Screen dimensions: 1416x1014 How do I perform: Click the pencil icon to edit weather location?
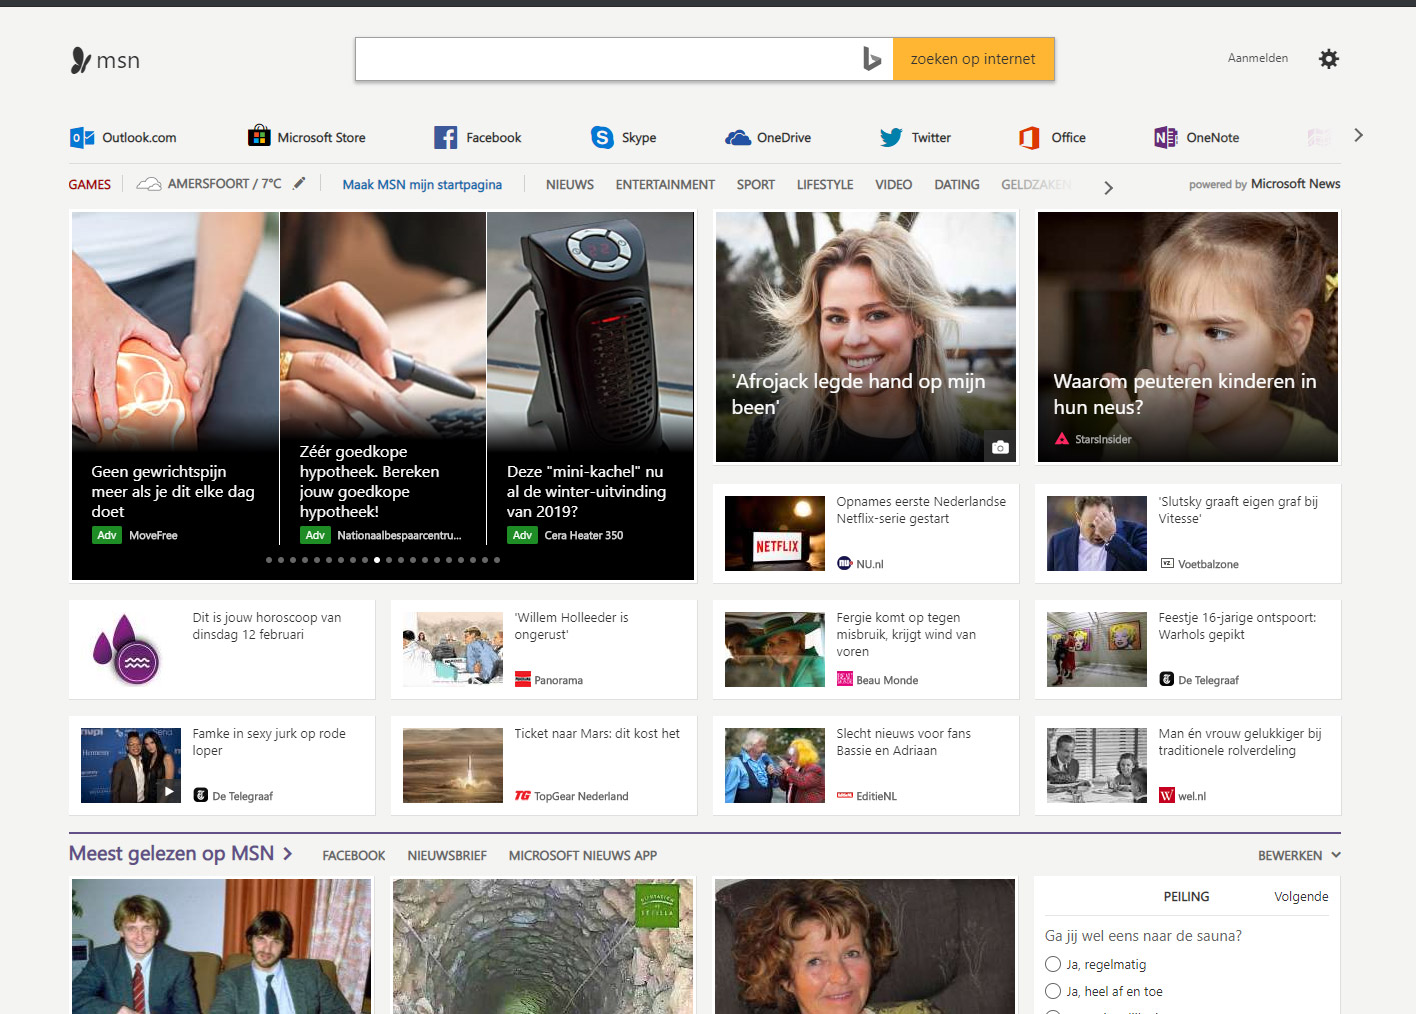tap(299, 183)
